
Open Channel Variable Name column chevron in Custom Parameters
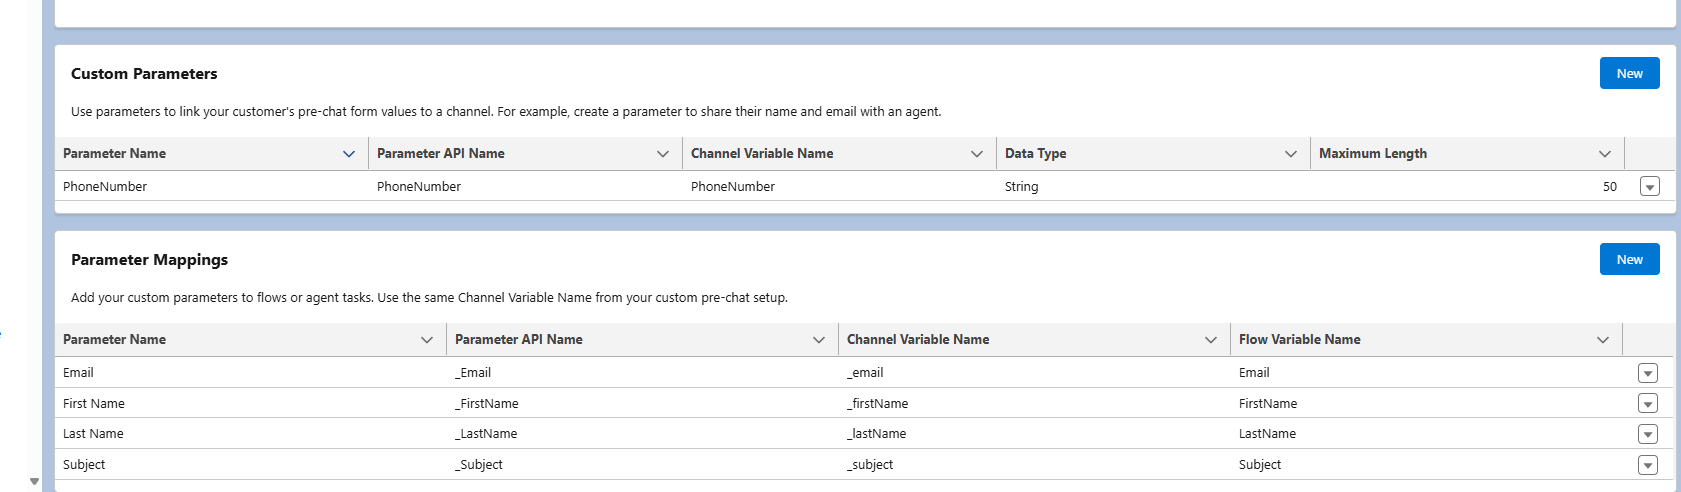tap(977, 154)
